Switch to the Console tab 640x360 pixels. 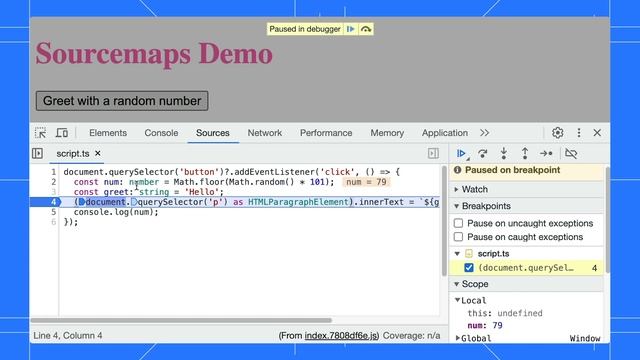pos(161,133)
